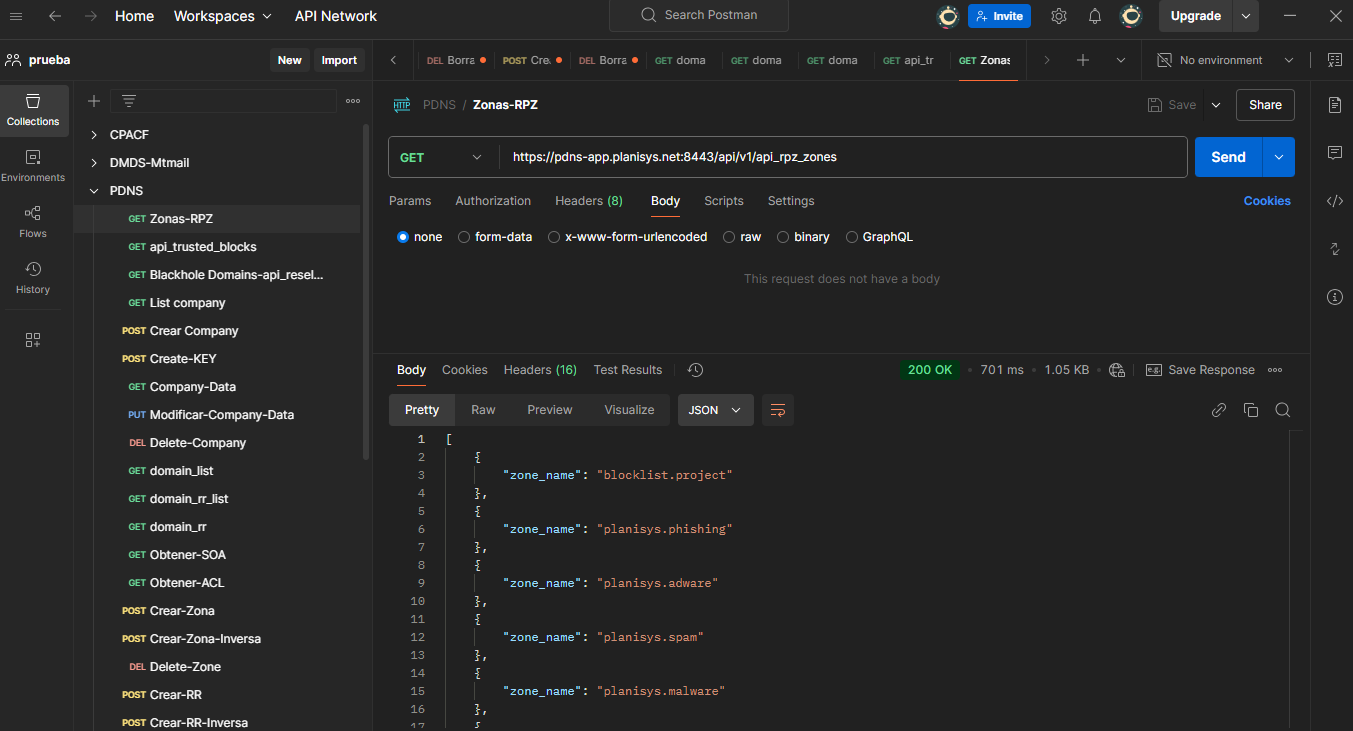Open the Documentation icon in right sidebar
This screenshot has width=1353, height=731.
1334,105
